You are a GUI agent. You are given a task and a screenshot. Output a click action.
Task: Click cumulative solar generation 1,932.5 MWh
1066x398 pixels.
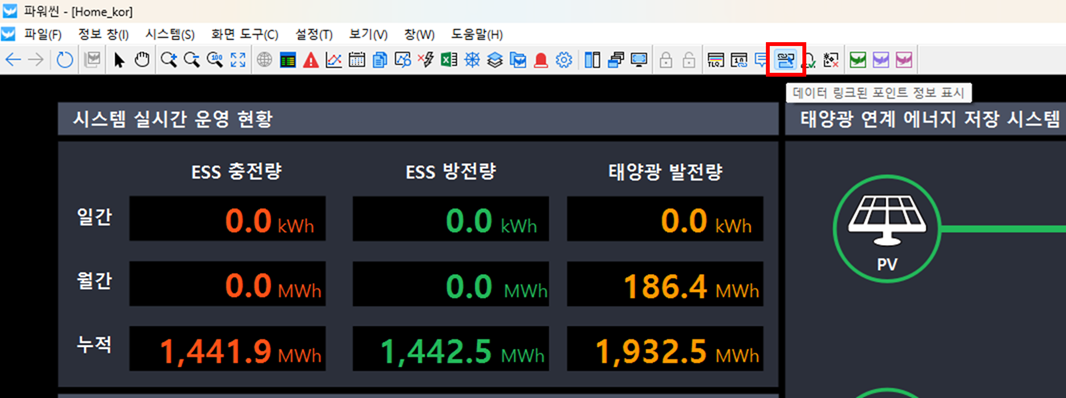(664, 349)
